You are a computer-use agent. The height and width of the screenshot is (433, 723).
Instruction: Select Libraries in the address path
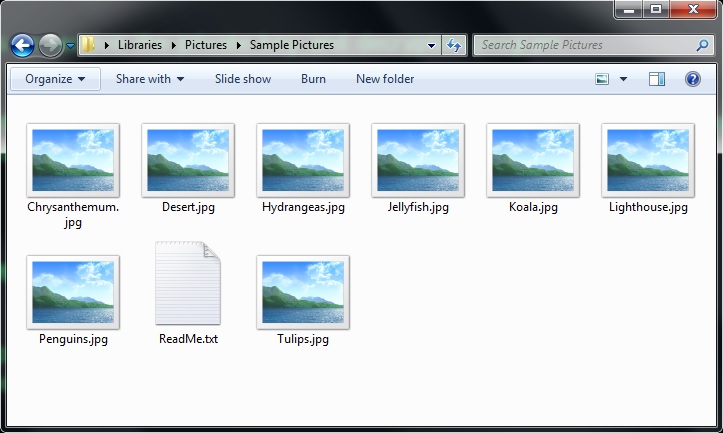[140, 45]
